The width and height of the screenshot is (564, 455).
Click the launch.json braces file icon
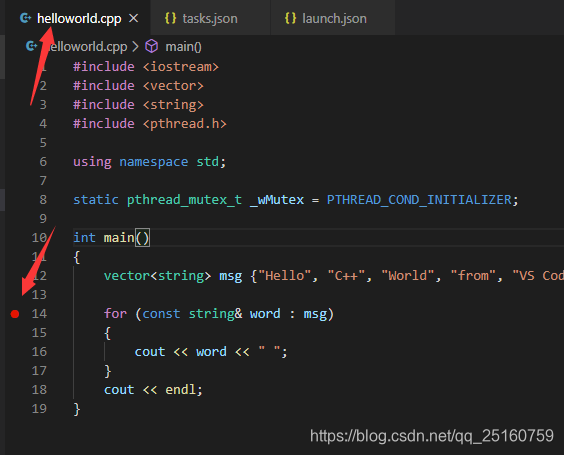[290, 18]
